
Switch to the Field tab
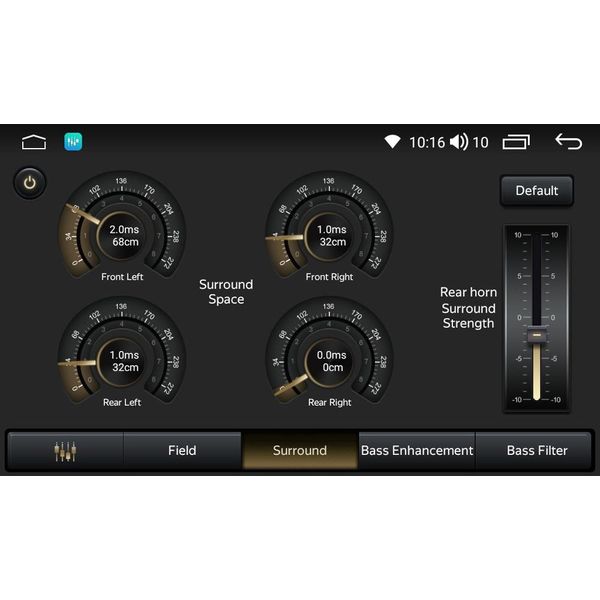point(182,451)
